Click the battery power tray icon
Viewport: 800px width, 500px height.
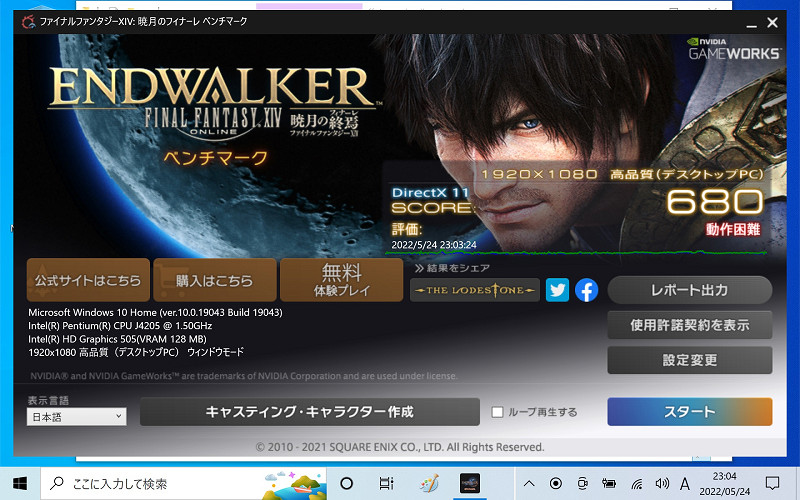pyautogui.click(x=609, y=483)
